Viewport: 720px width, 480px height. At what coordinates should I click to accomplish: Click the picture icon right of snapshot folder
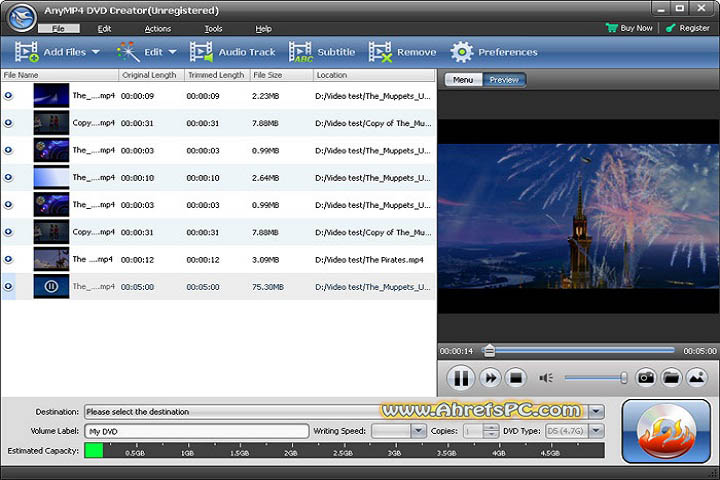pos(697,378)
